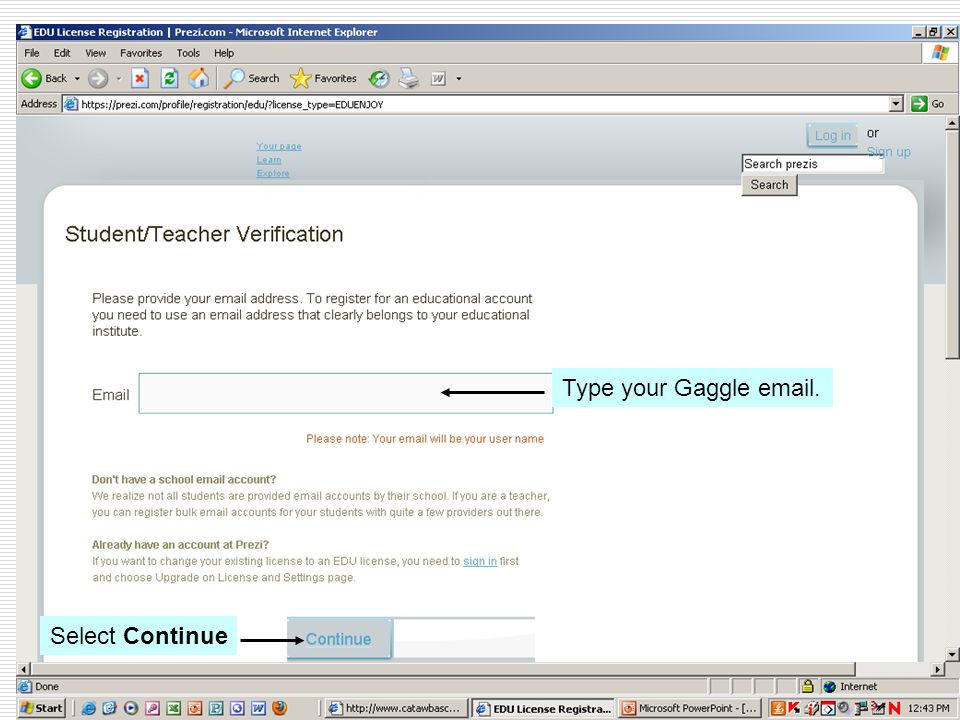Screen dimensions: 960x720
Task: Click the green Back arrow button
Action: [31, 78]
